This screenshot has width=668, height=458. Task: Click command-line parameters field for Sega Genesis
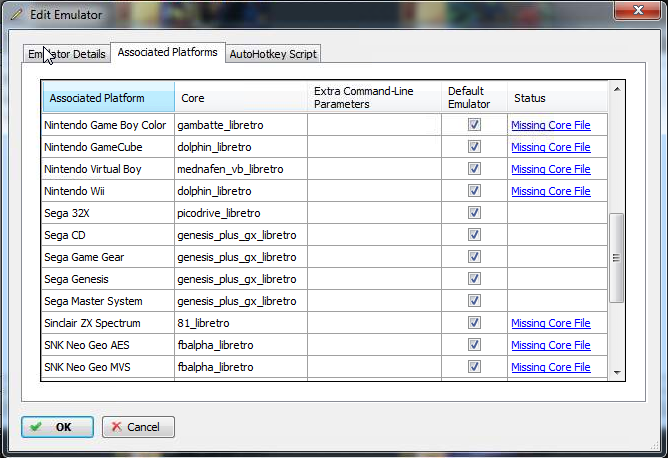pos(374,279)
